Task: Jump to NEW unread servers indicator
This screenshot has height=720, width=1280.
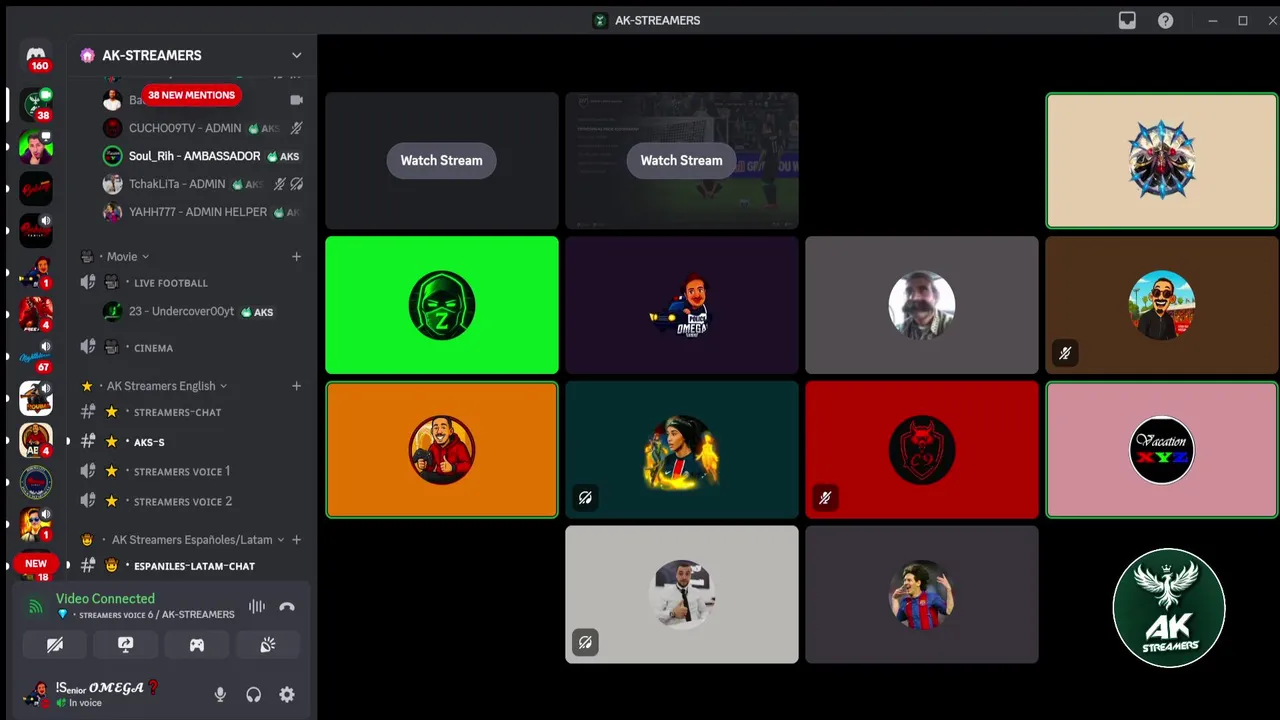Action: point(36,563)
